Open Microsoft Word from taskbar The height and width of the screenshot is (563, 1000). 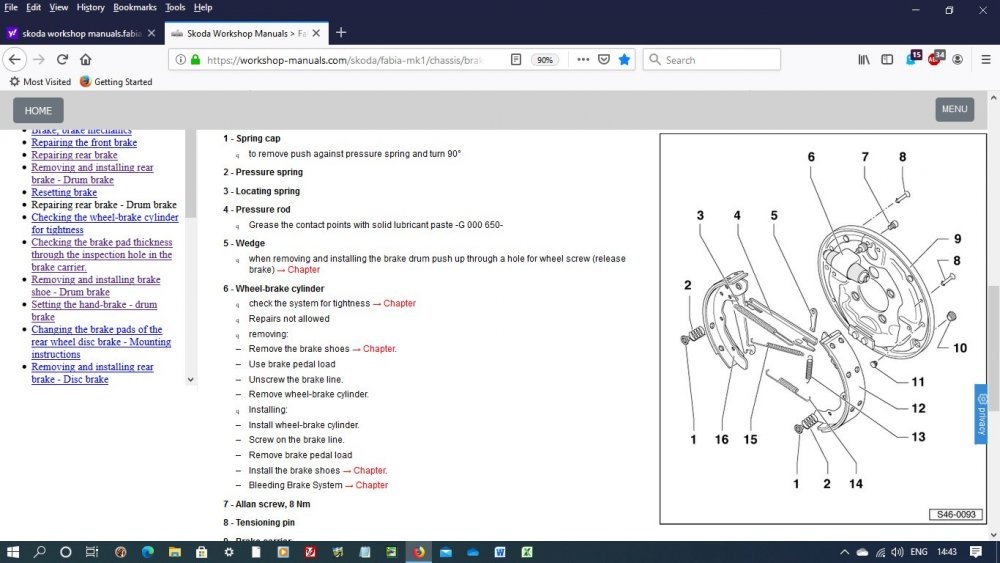point(499,552)
